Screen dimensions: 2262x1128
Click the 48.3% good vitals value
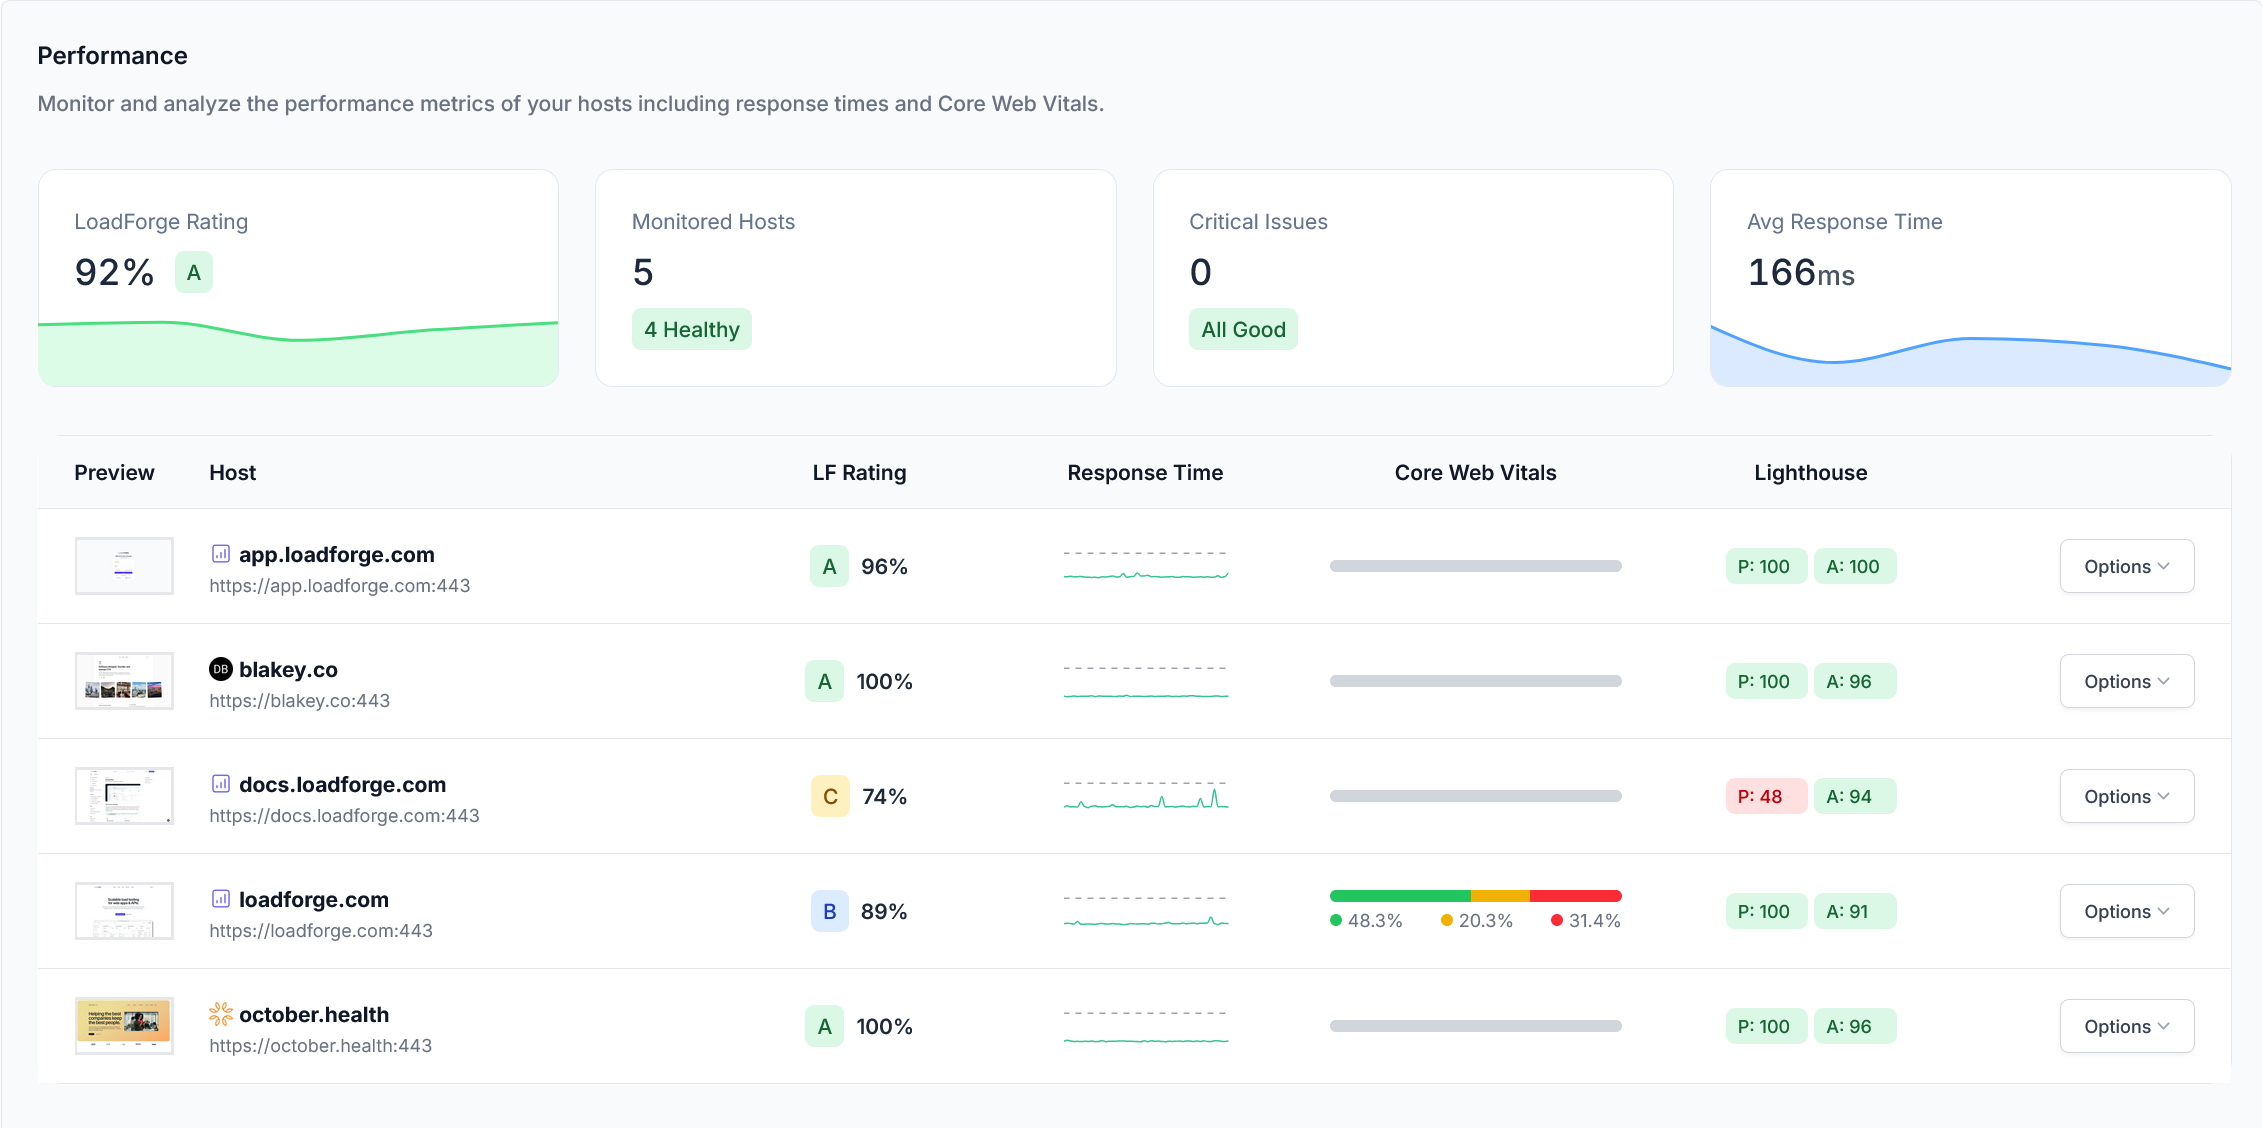[1375, 920]
